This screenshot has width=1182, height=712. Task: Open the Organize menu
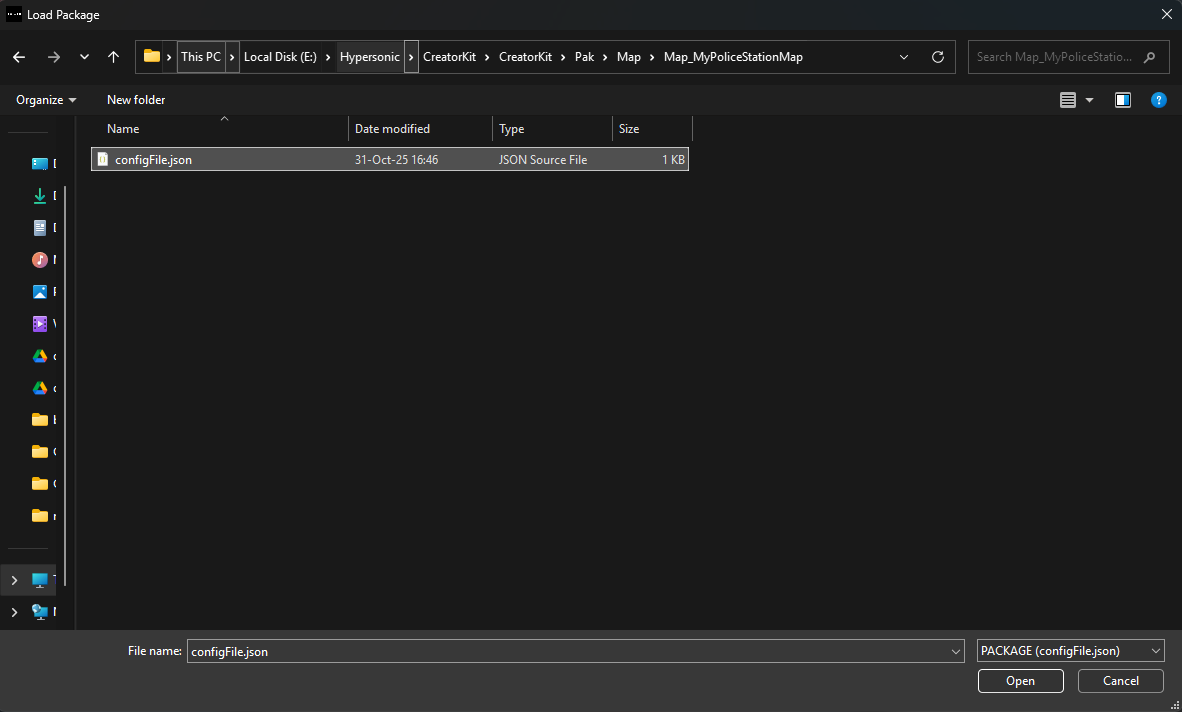[46, 100]
